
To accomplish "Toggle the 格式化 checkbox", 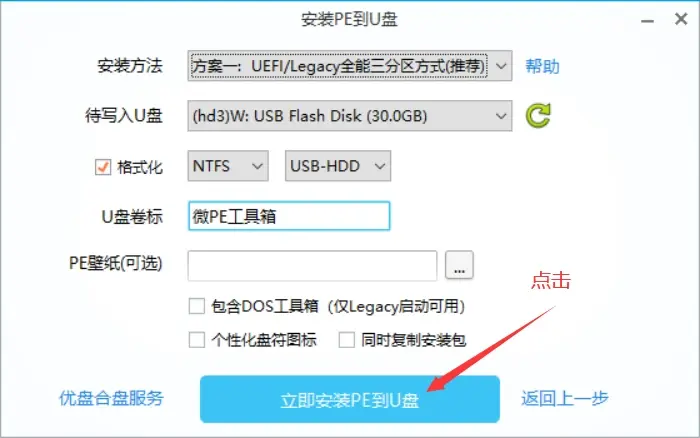I will (x=103, y=167).
